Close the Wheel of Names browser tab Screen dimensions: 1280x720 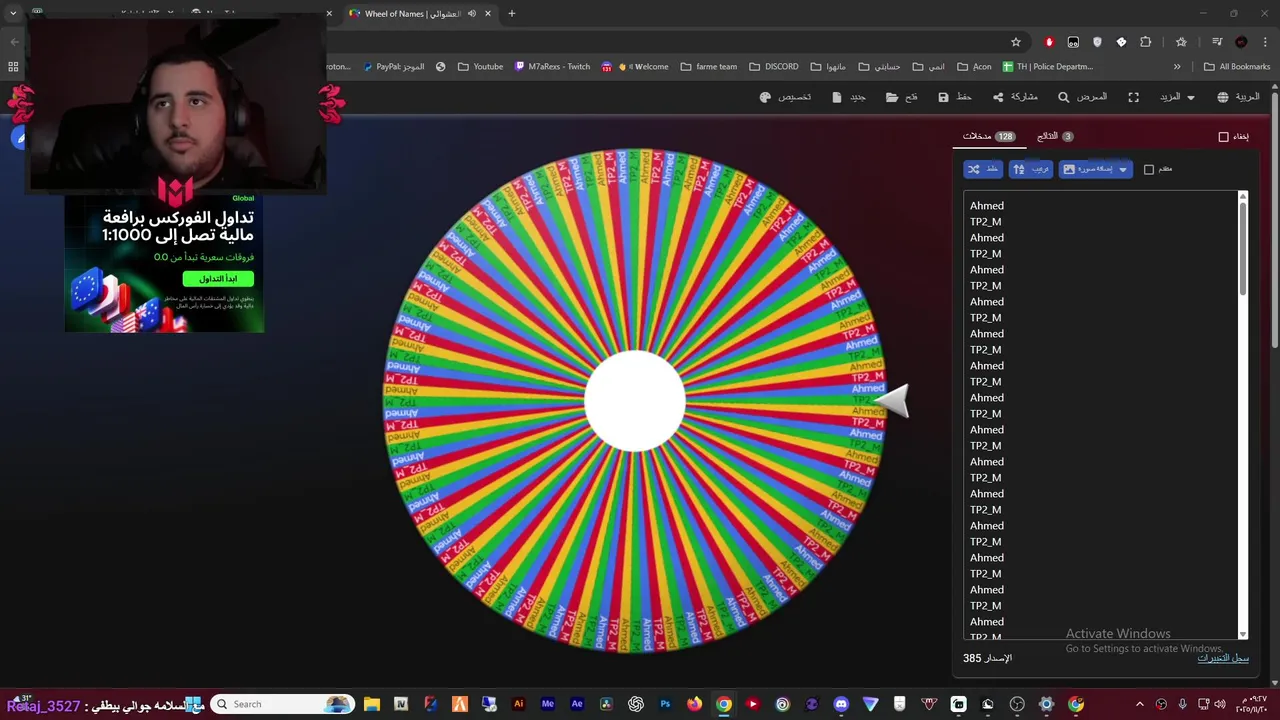click(489, 14)
